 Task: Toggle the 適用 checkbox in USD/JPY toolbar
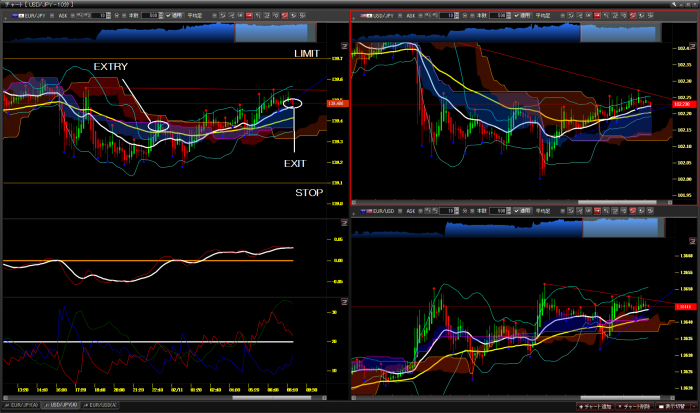(517, 15)
